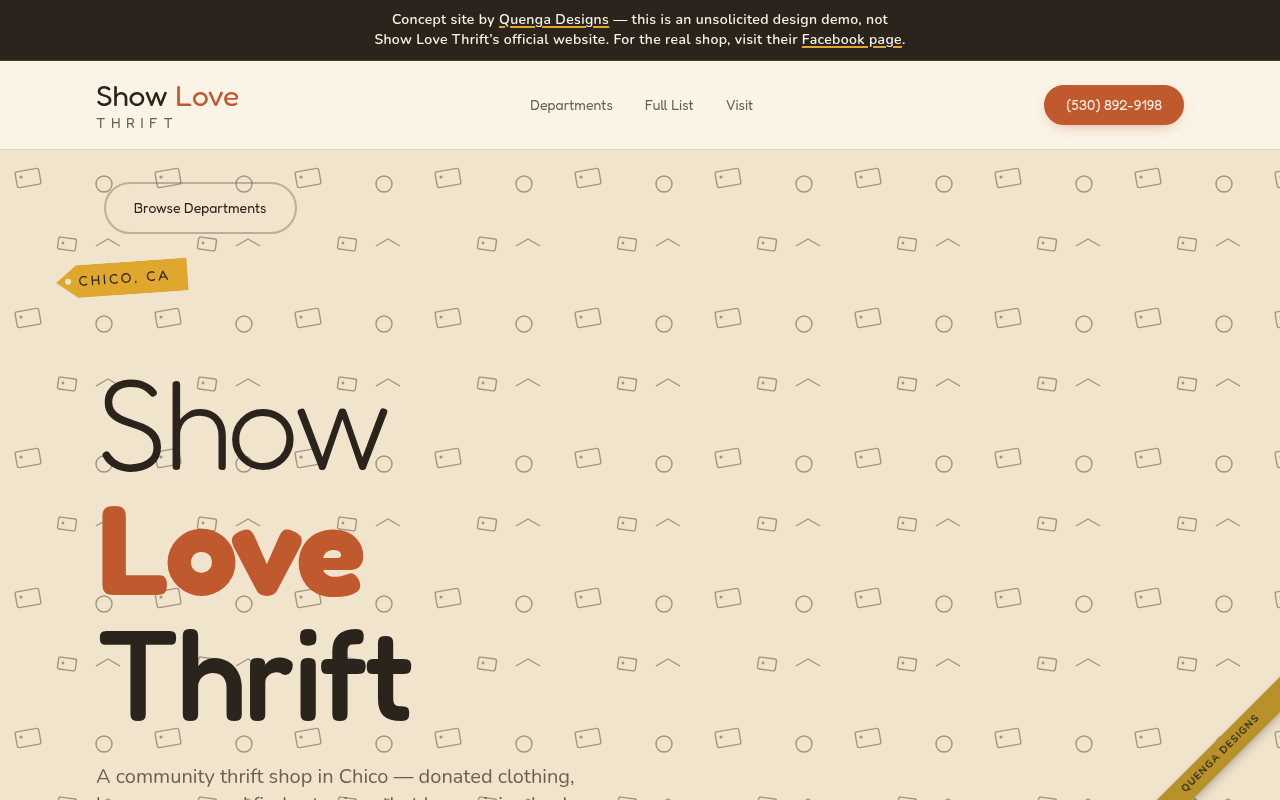The height and width of the screenshot is (800, 1280).
Task: Click the bold 'Thrift' hero heading word
Action: pos(255,676)
